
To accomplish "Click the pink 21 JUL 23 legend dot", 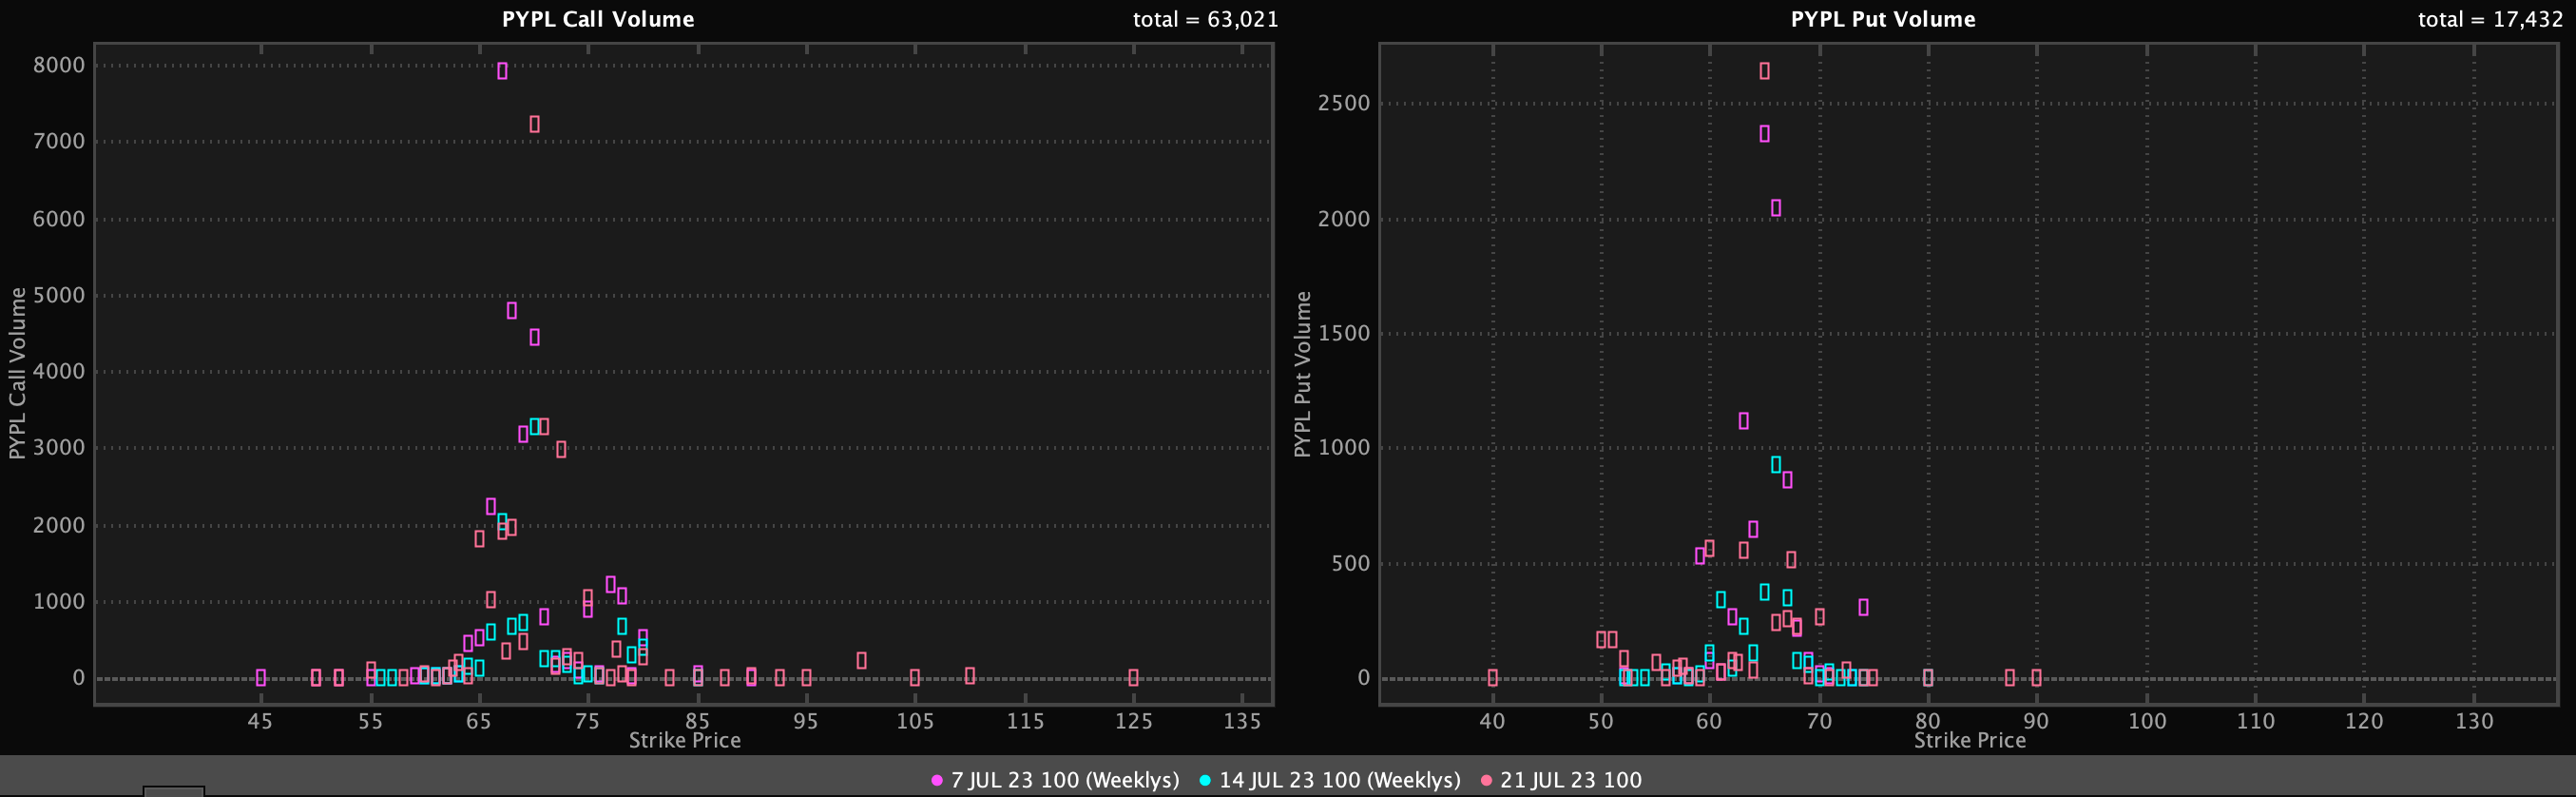I will [x=1486, y=780].
